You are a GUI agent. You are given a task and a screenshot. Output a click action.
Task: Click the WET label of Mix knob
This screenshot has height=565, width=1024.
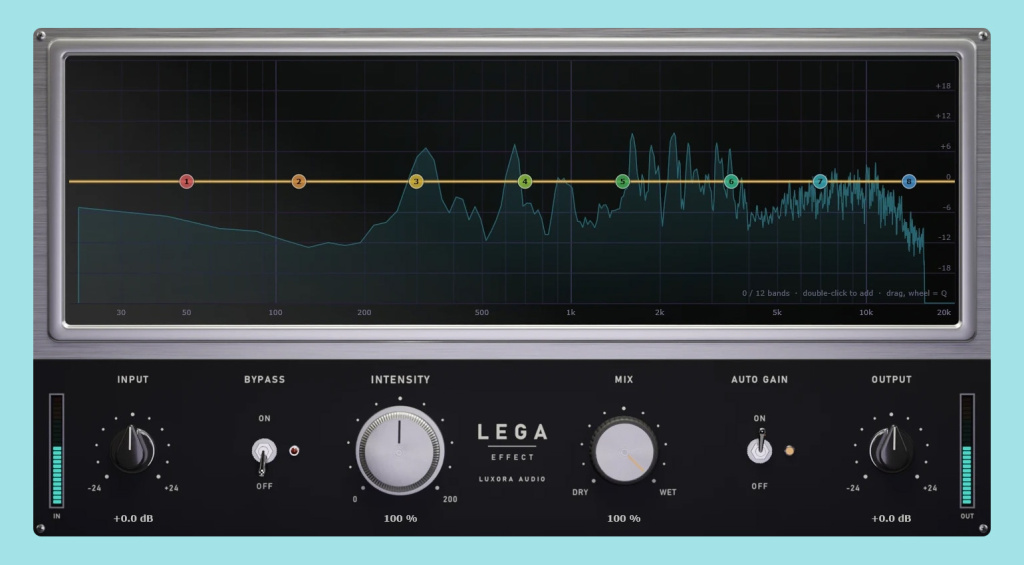[x=667, y=492]
